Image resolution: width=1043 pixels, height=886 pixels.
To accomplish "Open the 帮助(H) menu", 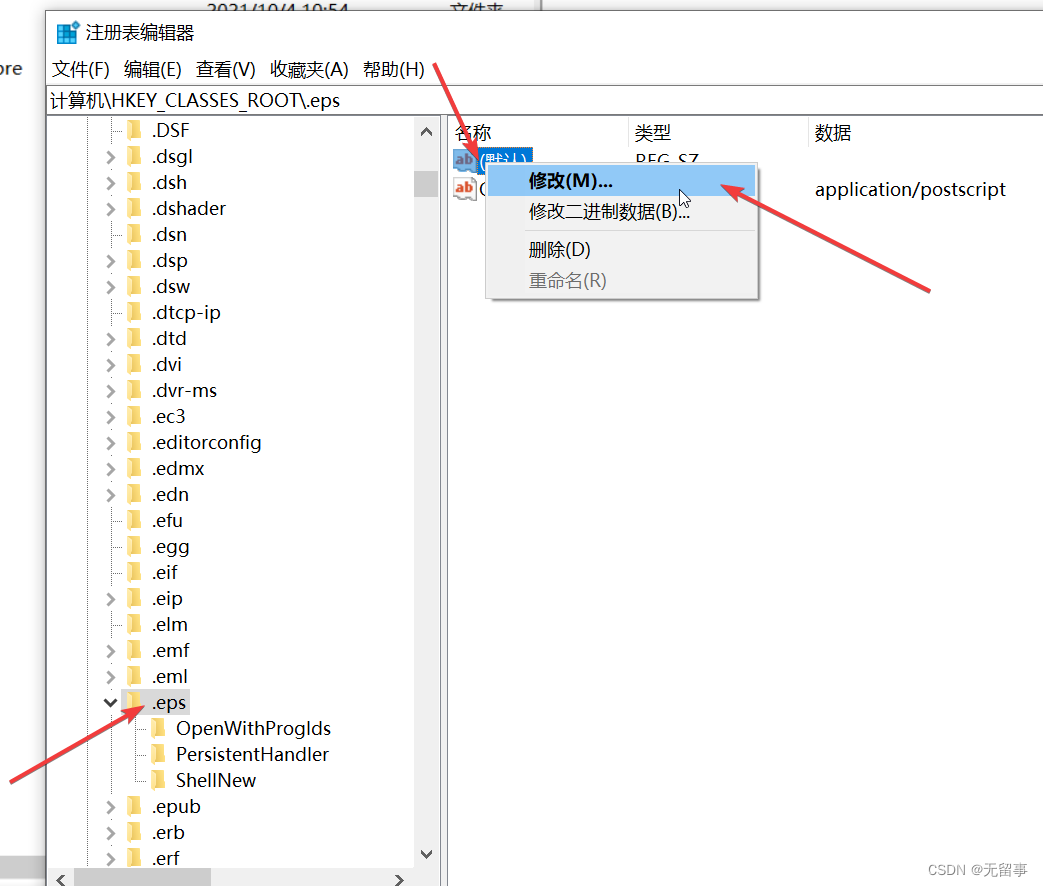I will (x=394, y=69).
